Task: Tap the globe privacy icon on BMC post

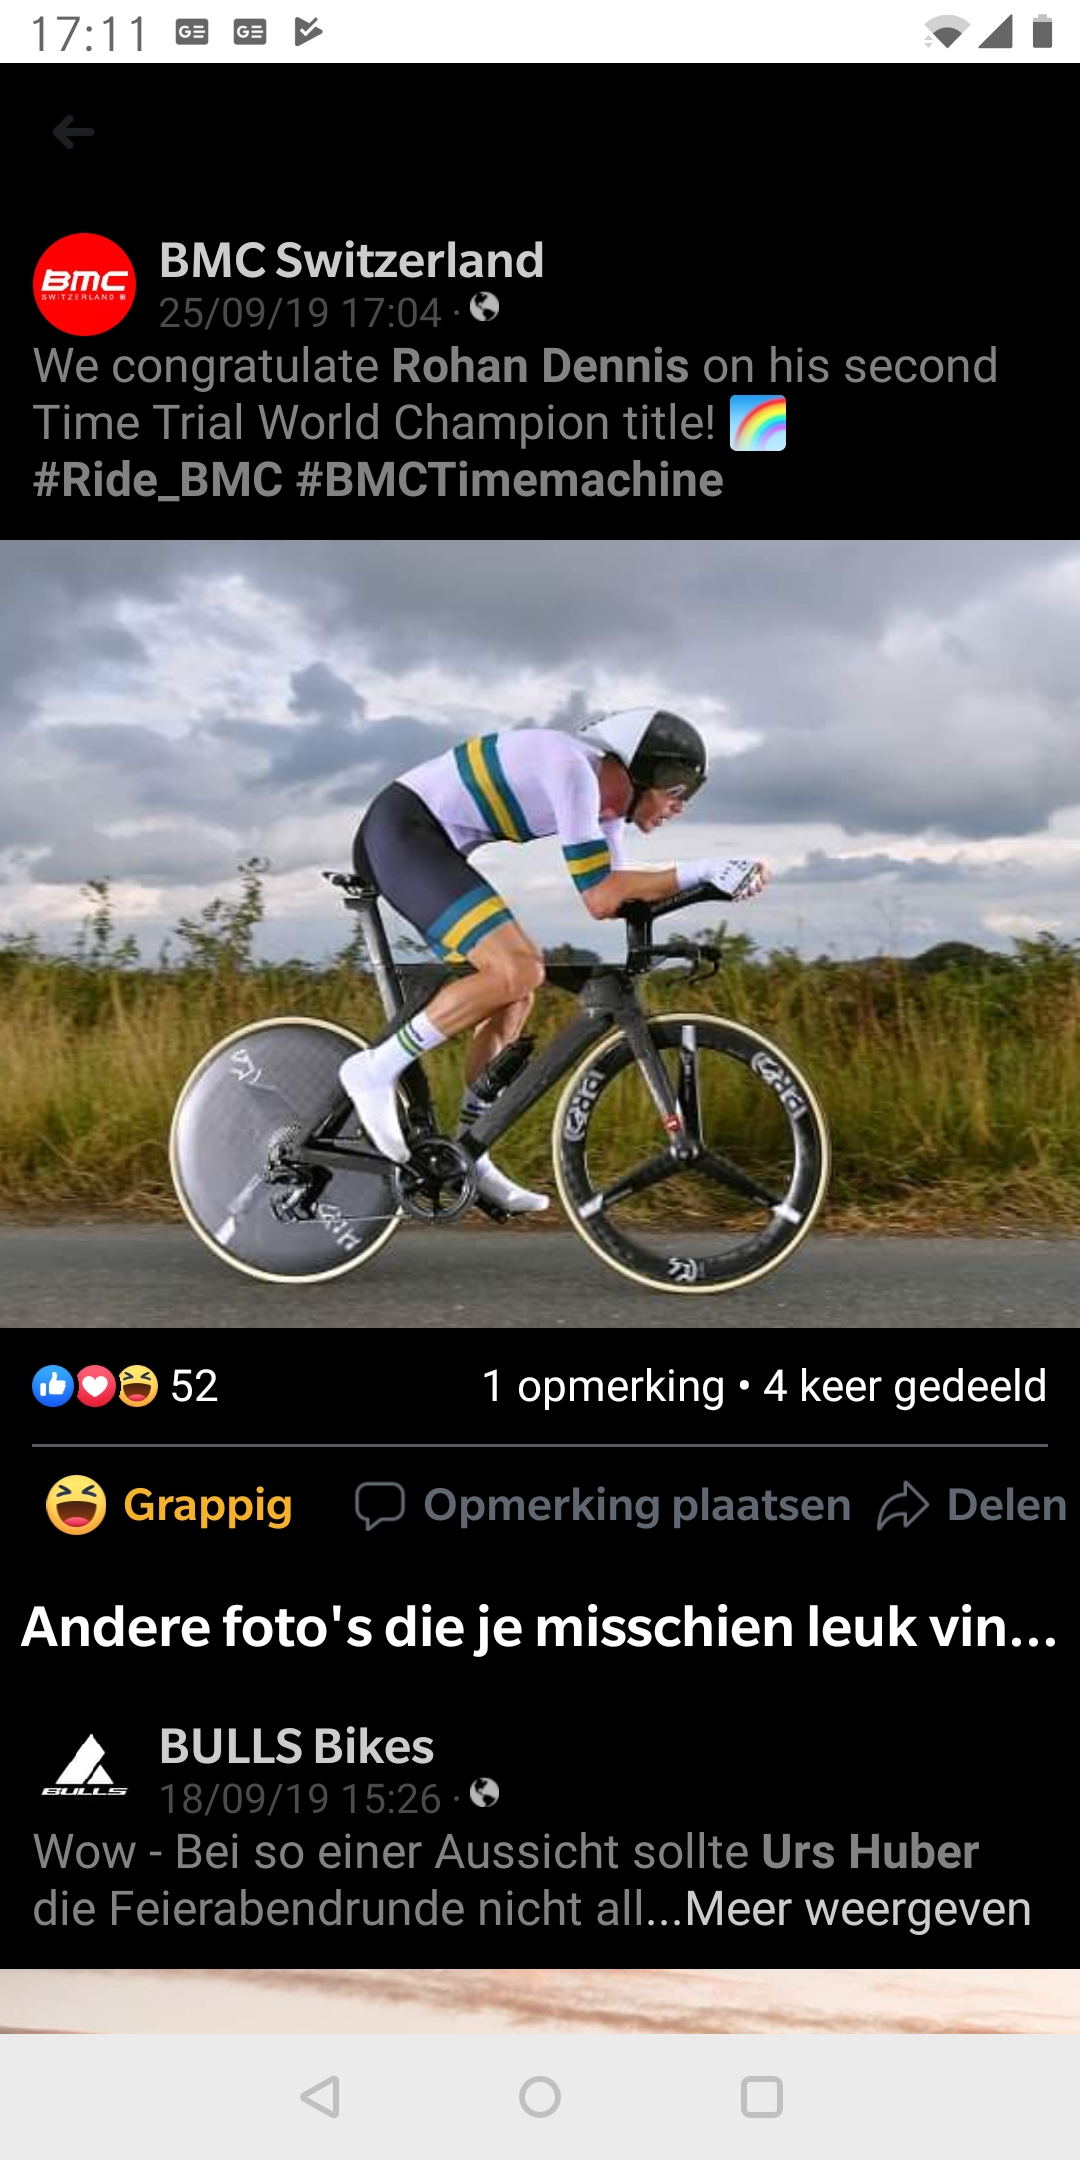Action: pos(485,306)
